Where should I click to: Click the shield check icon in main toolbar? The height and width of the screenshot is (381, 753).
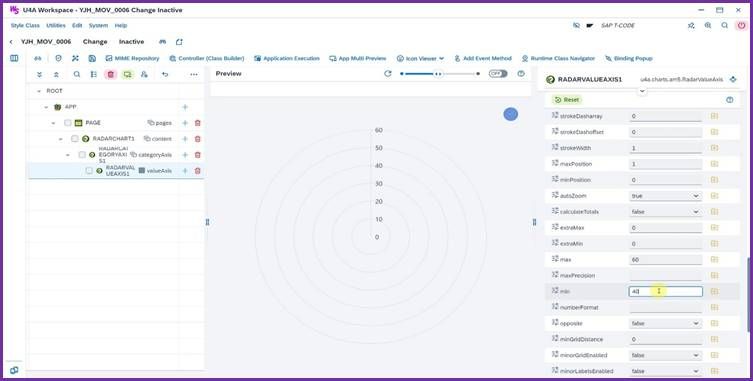click(59, 58)
